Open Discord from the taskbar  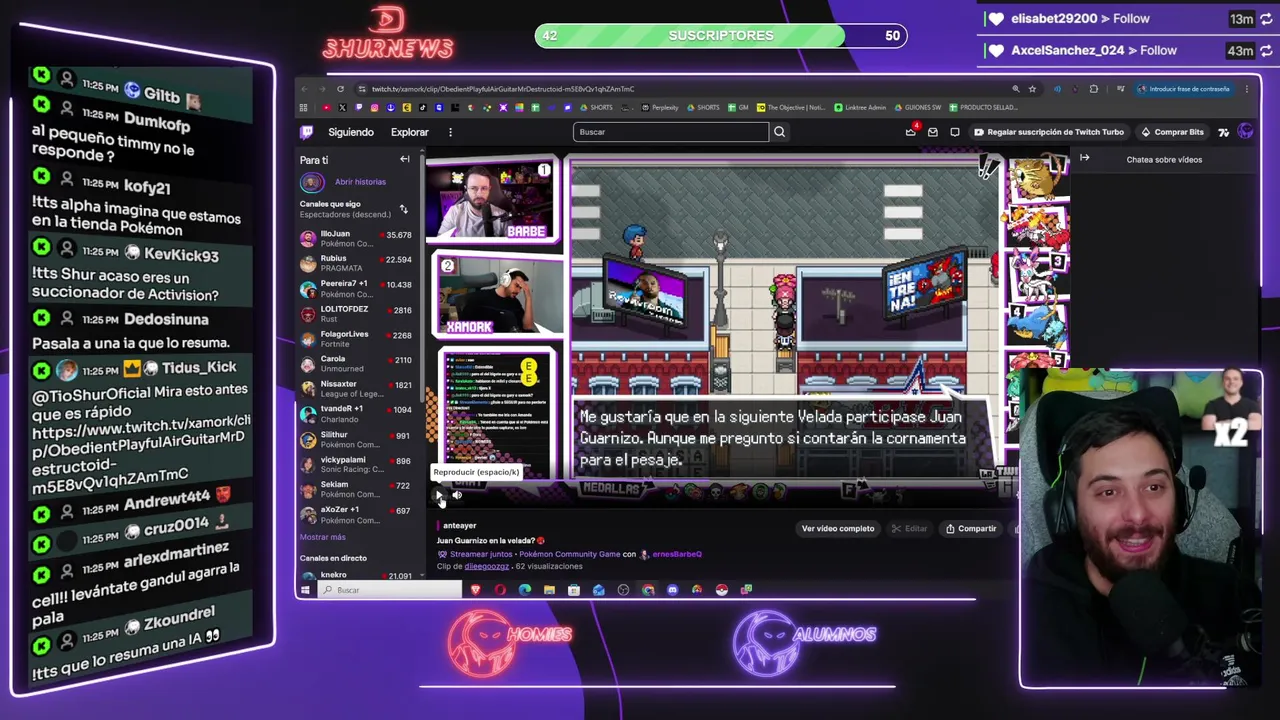672,590
